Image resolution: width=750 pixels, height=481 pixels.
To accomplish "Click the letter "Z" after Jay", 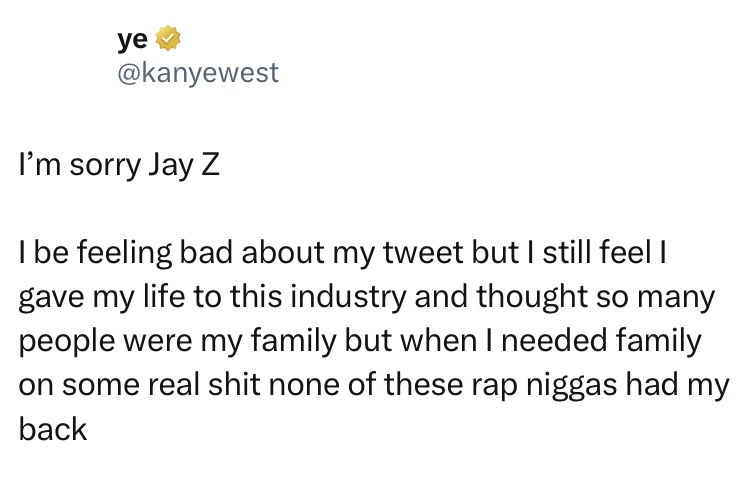I will click(x=208, y=165).
